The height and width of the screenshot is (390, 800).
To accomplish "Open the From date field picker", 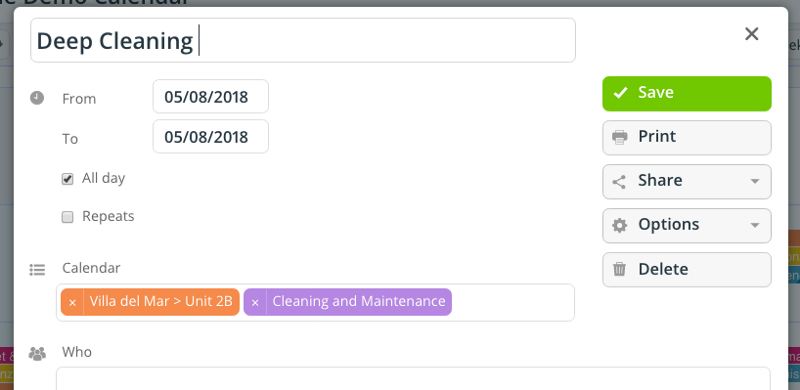I will click(211, 96).
